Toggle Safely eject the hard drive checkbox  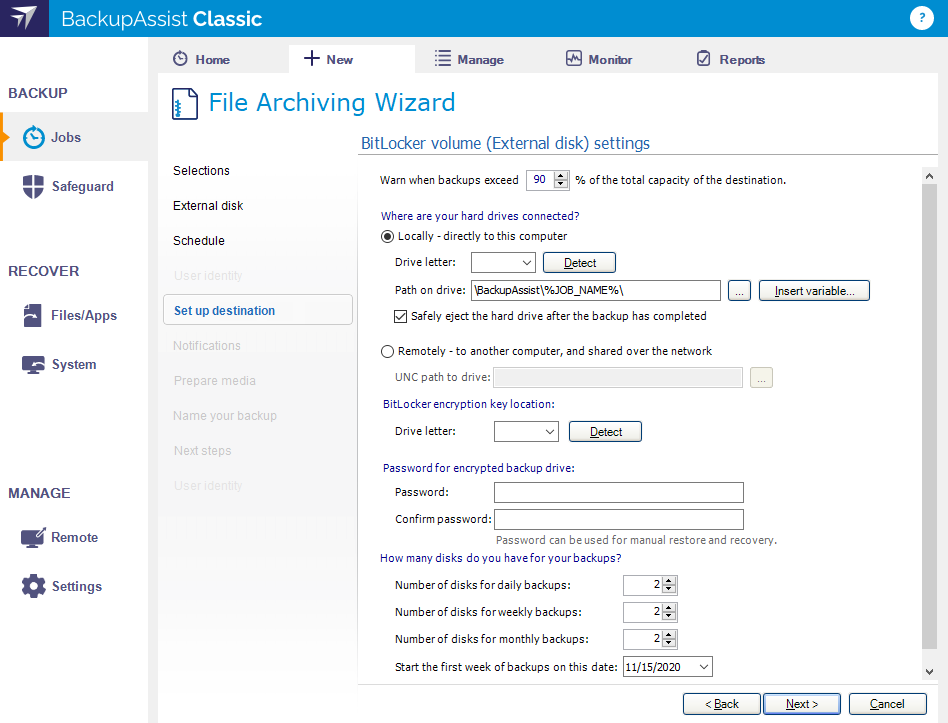pos(400,316)
